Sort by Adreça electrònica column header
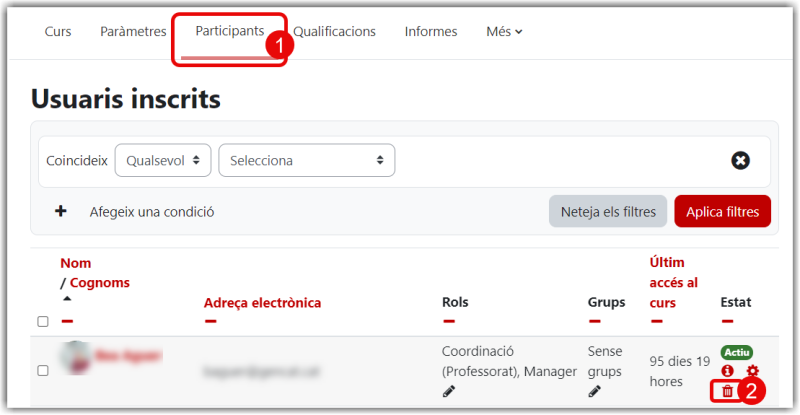 [x=262, y=303]
